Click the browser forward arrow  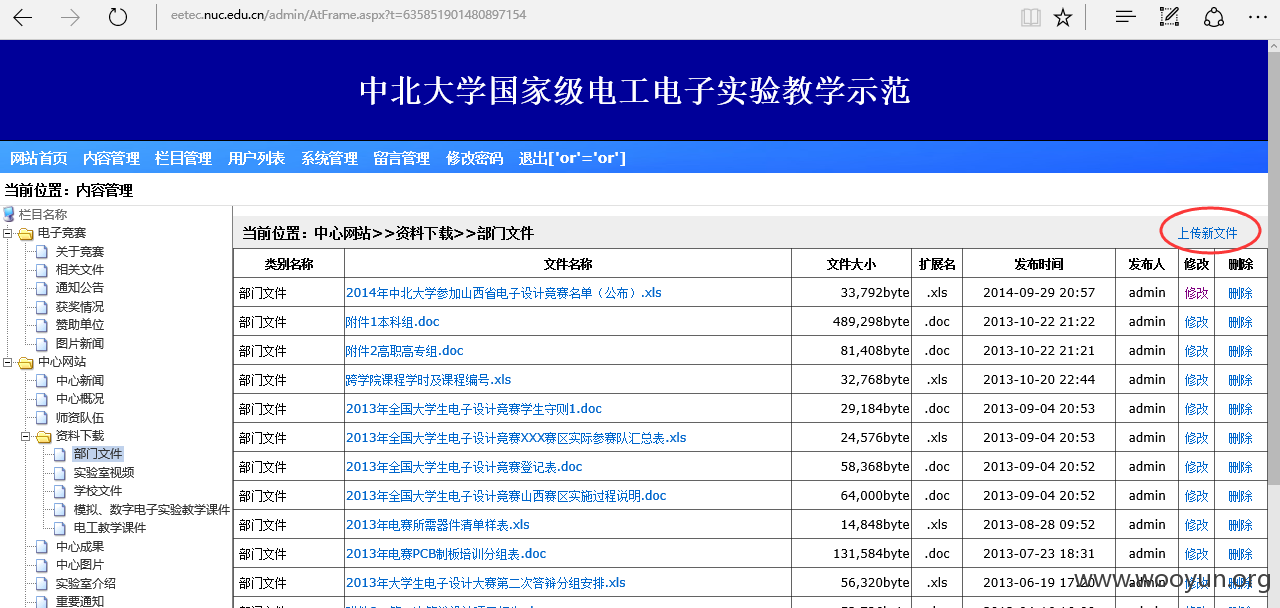[x=70, y=17]
